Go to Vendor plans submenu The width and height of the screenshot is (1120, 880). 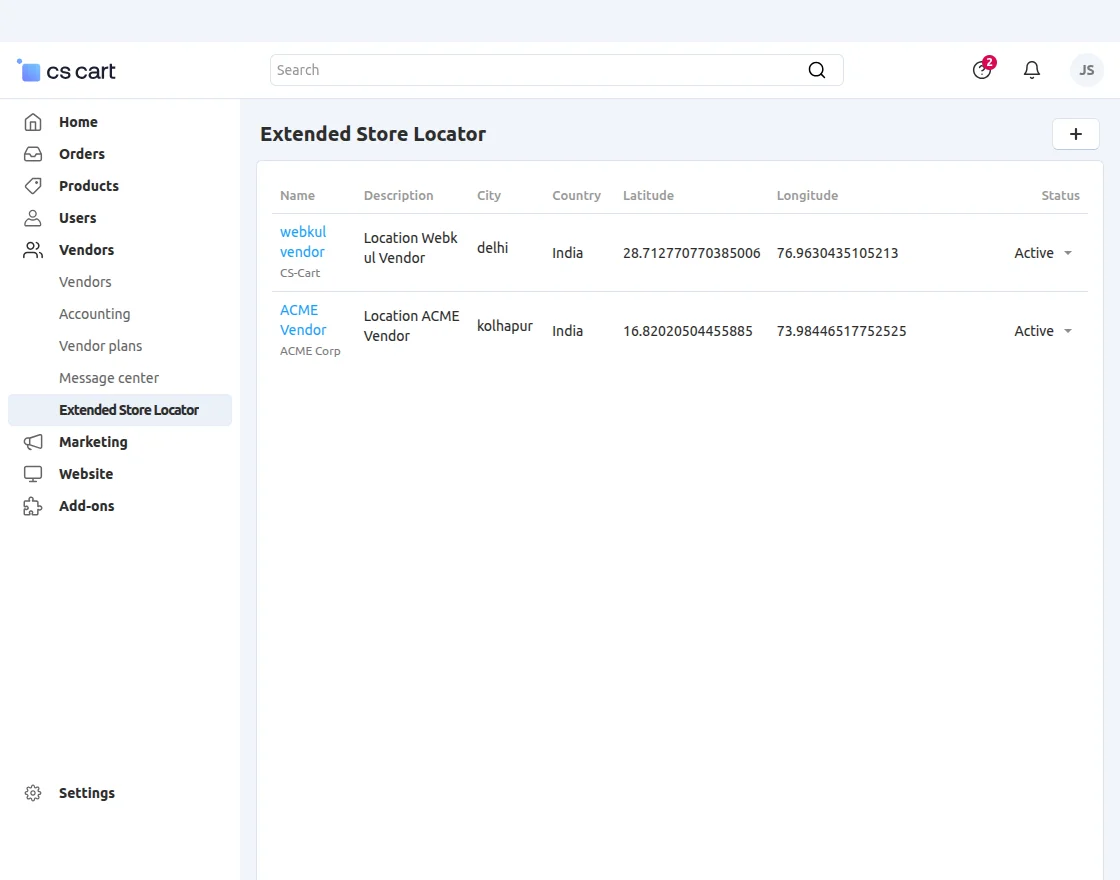[x=100, y=346]
